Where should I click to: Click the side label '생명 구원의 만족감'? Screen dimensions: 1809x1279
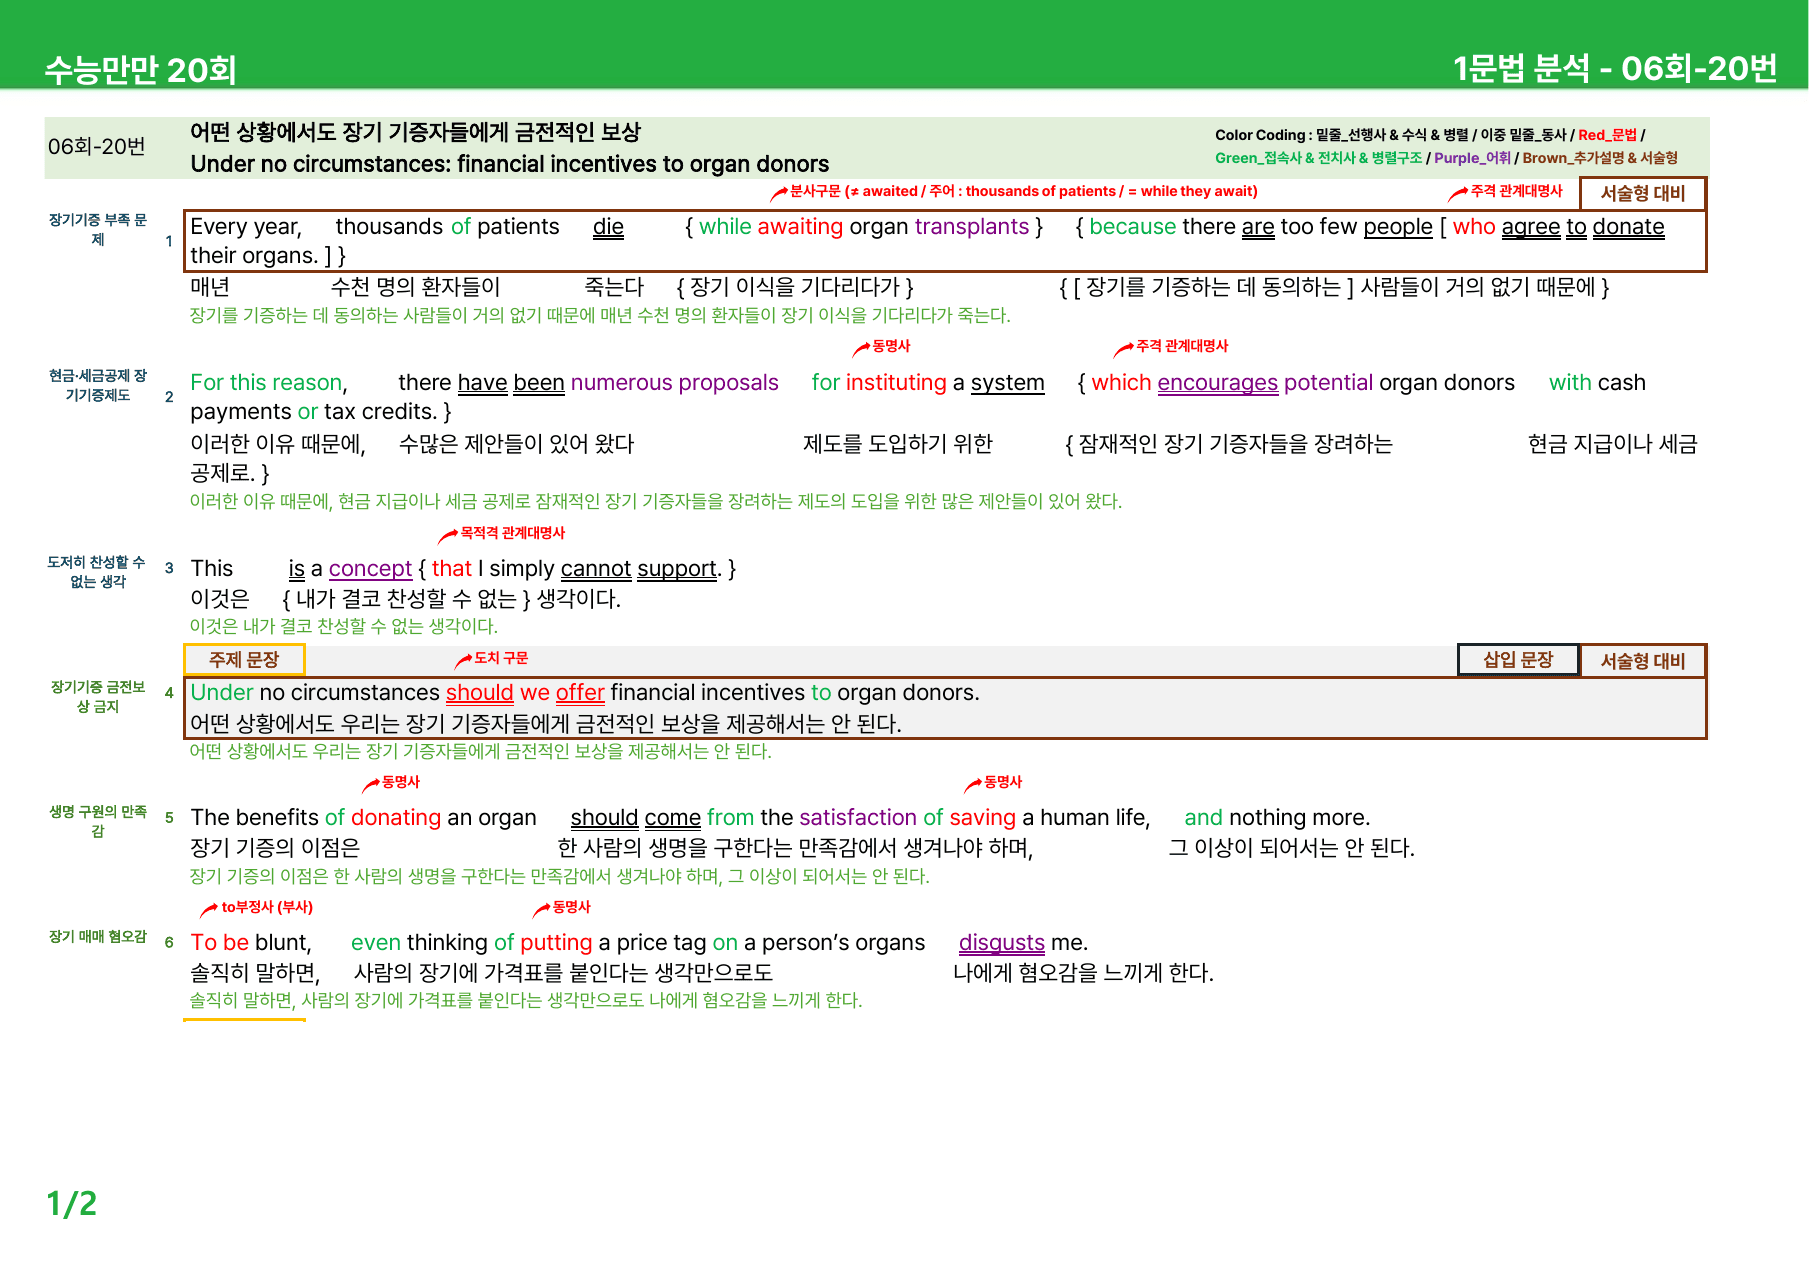98,821
